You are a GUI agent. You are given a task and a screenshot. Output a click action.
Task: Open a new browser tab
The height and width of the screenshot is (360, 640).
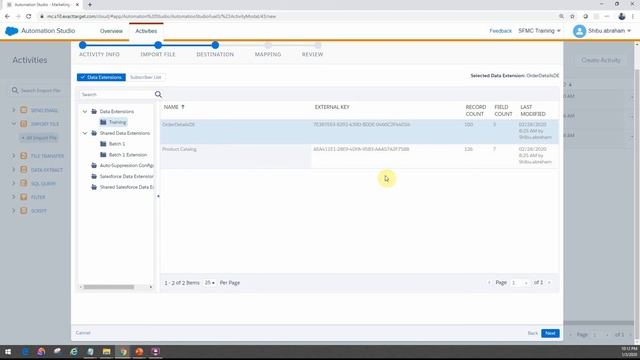coord(90,4)
